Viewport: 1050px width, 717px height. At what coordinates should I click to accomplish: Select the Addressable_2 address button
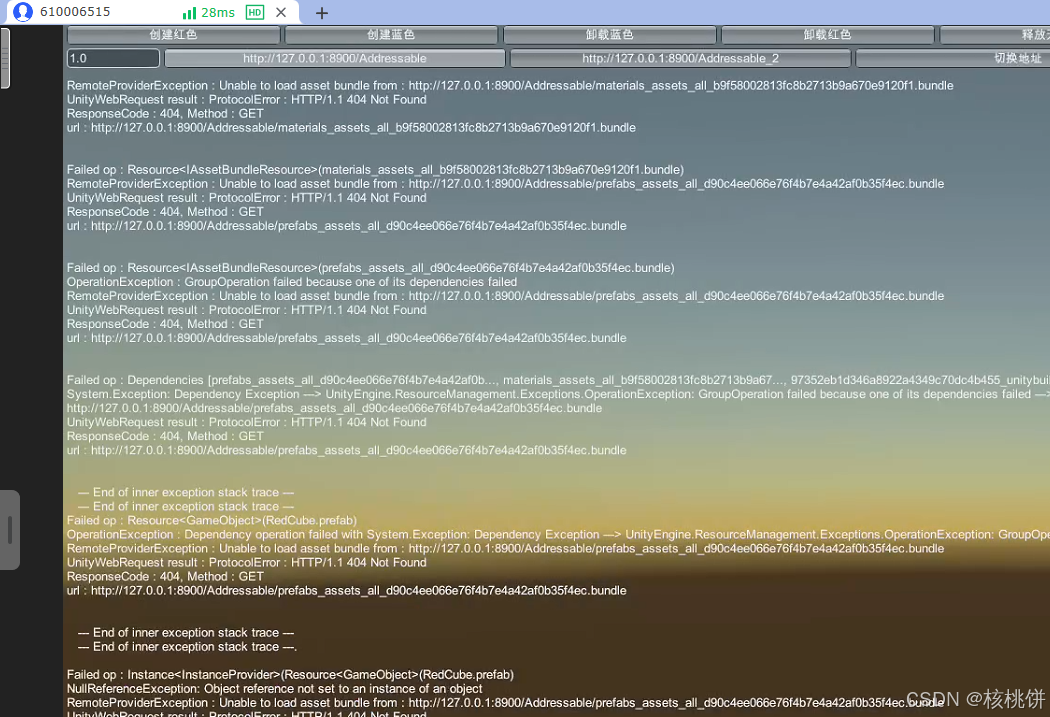pos(680,58)
